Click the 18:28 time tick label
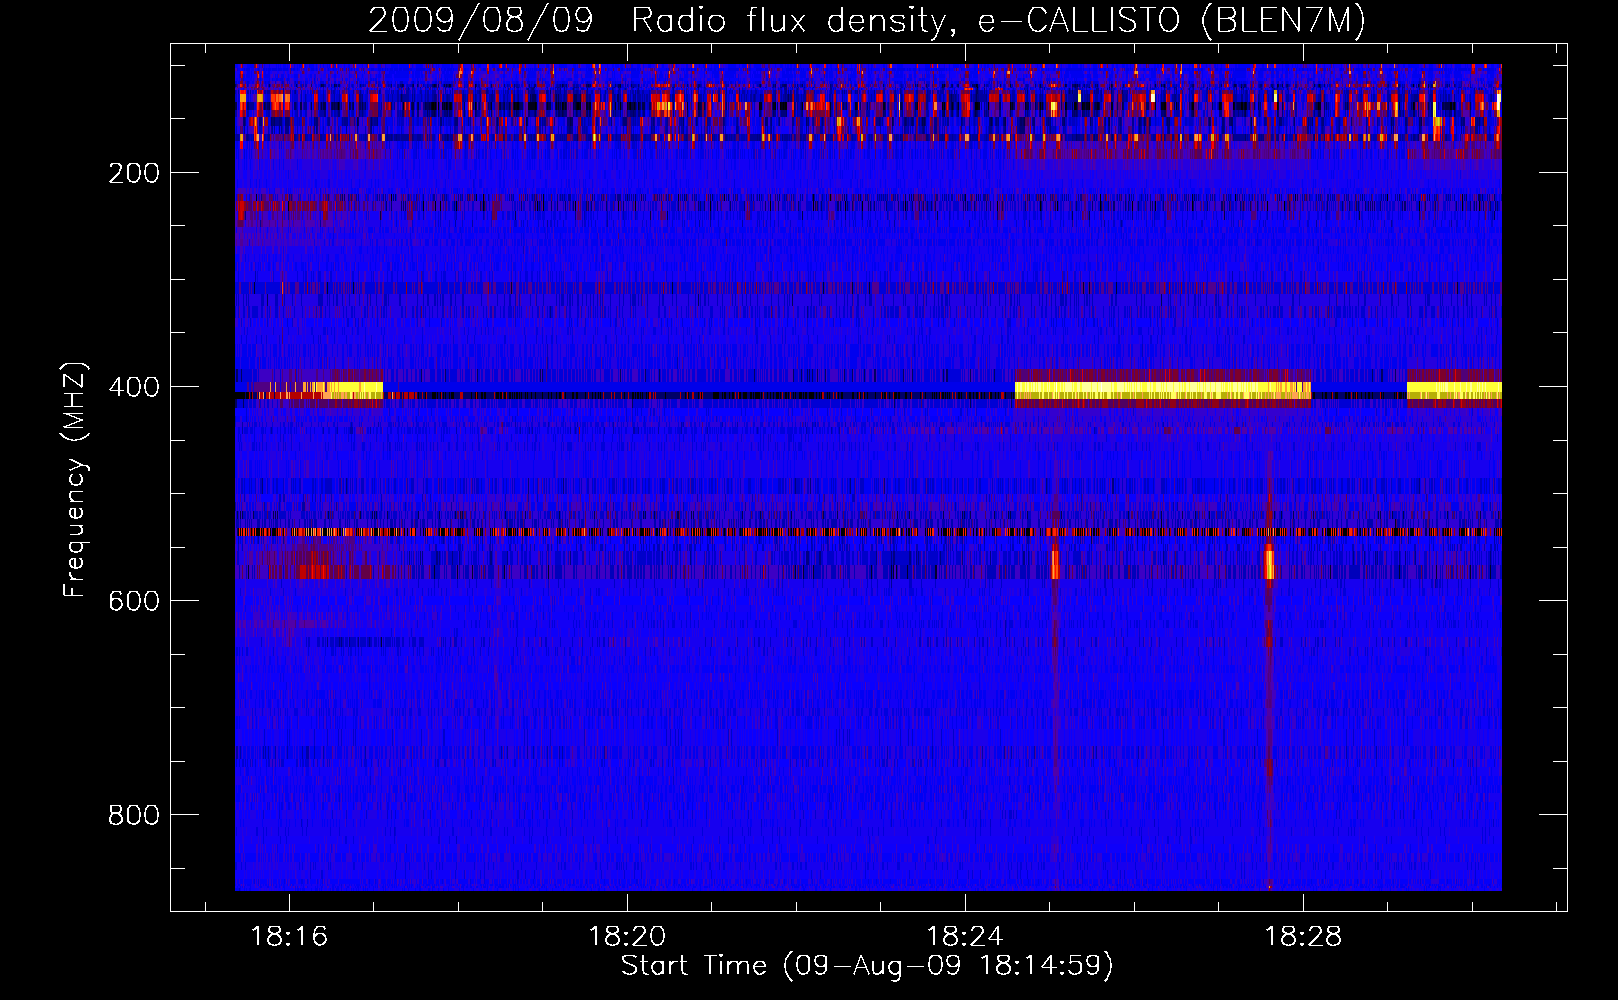This screenshot has width=1618, height=1000. pos(1303,937)
